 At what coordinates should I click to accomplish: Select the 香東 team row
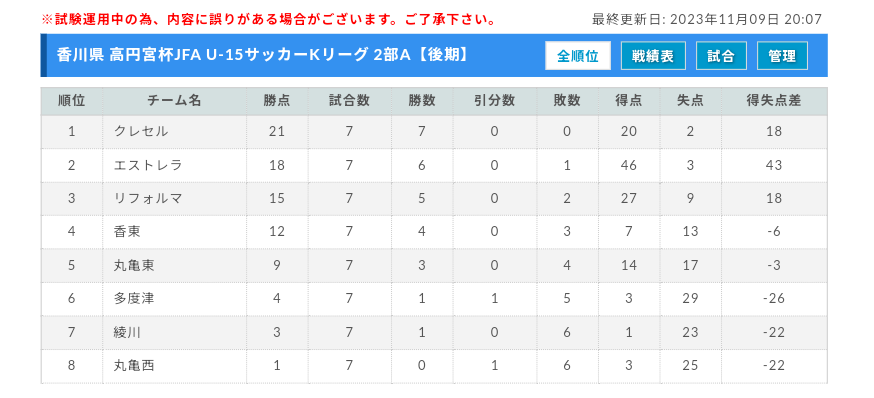click(x=434, y=232)
